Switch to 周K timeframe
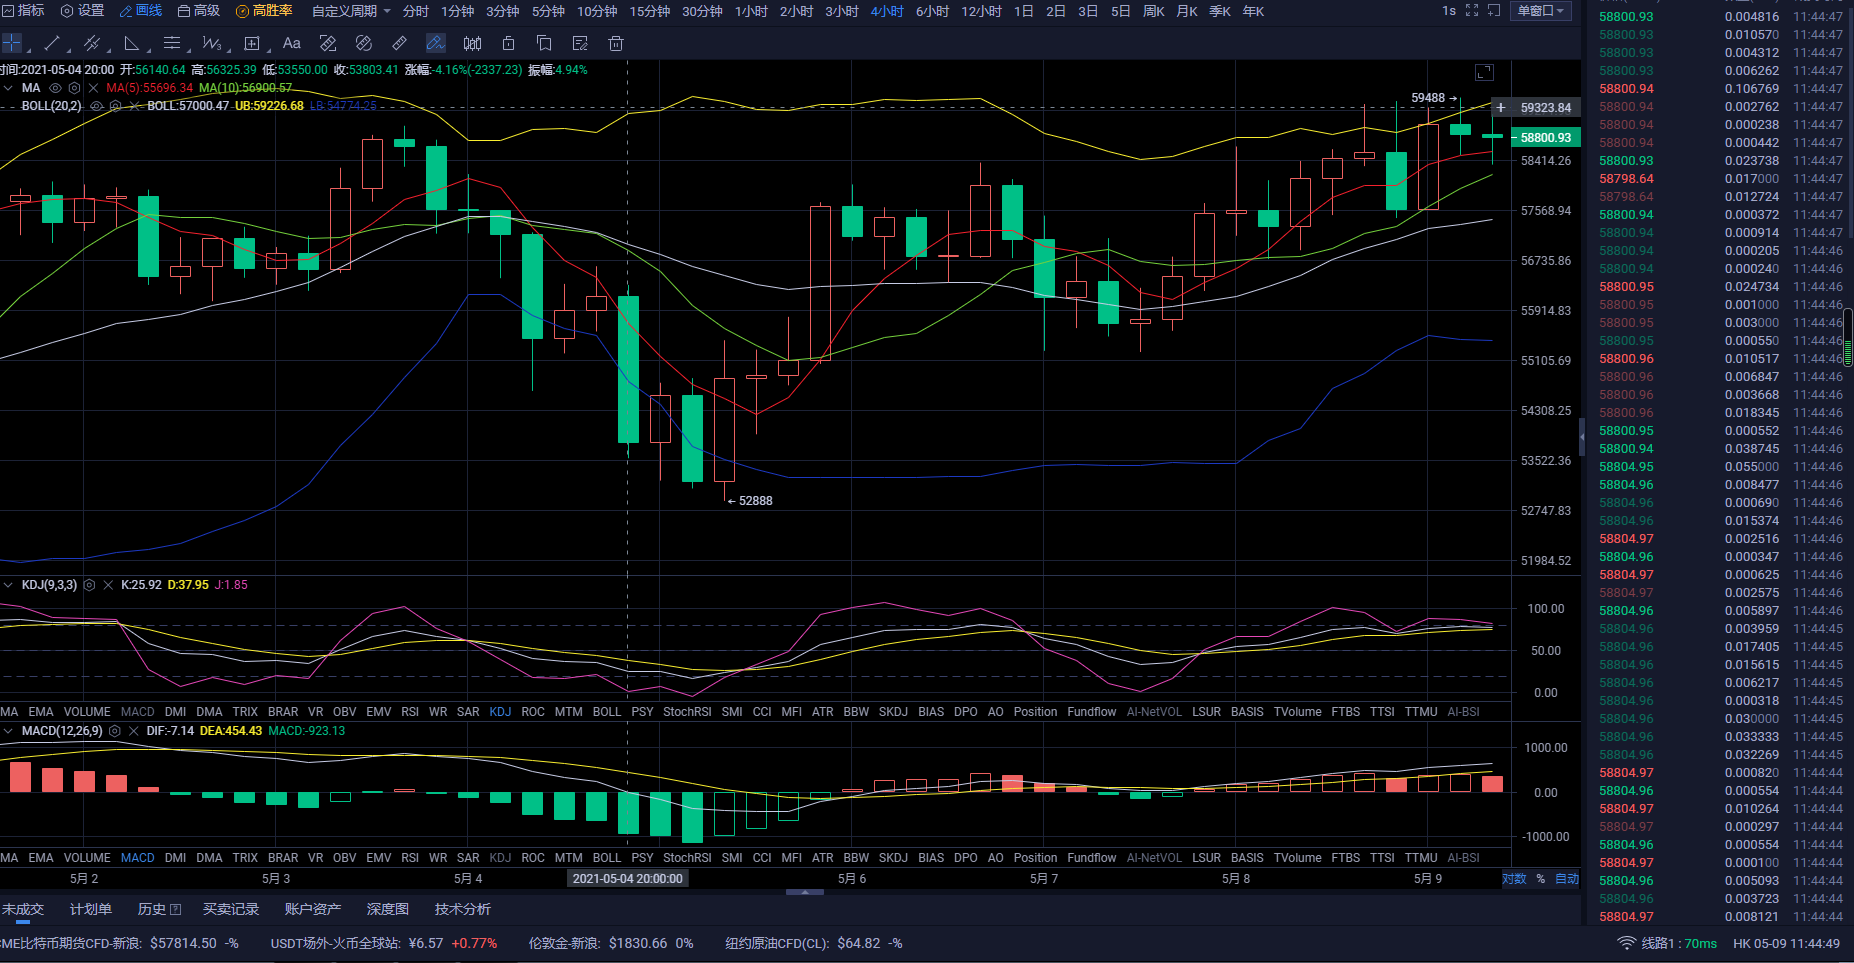 coord(1154,11)
